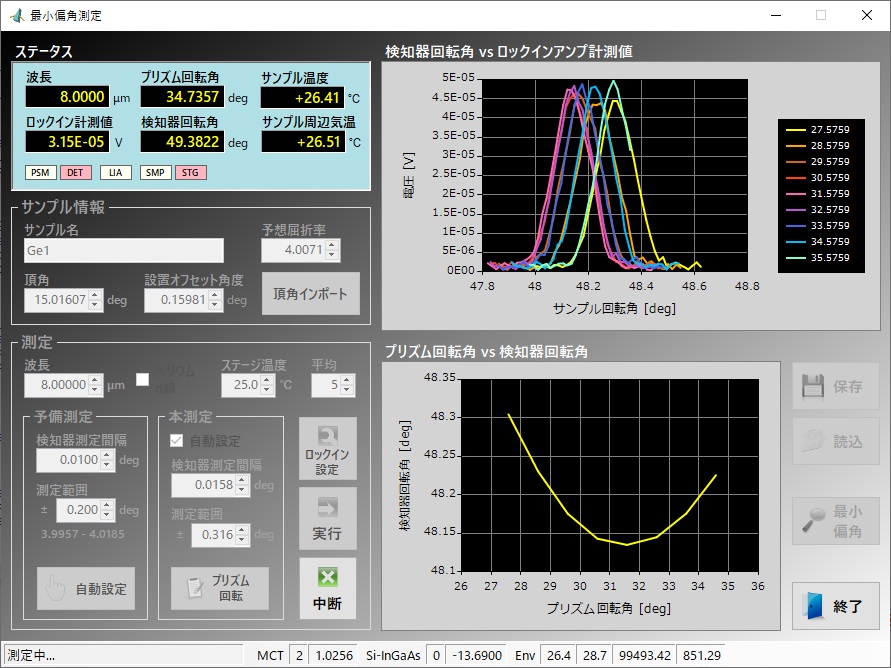Viewport: 891px width, 668px height.
Task: Click the 最小偏角 button
Action: pos(835,521)
